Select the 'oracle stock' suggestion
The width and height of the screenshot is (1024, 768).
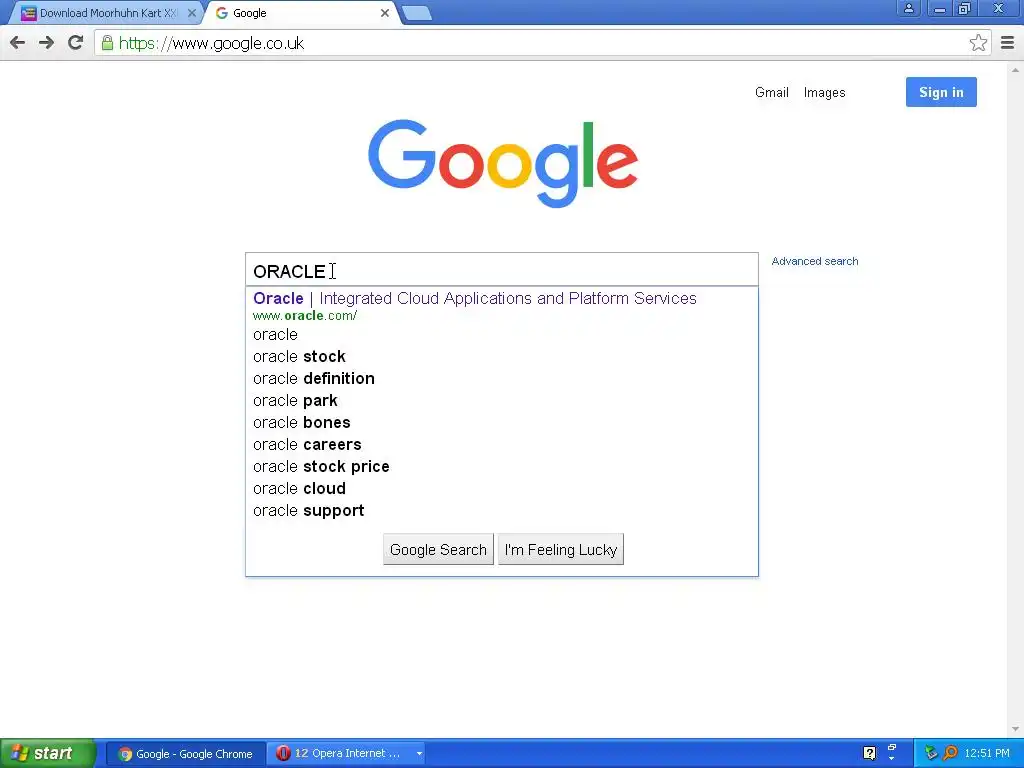[502, 357]
